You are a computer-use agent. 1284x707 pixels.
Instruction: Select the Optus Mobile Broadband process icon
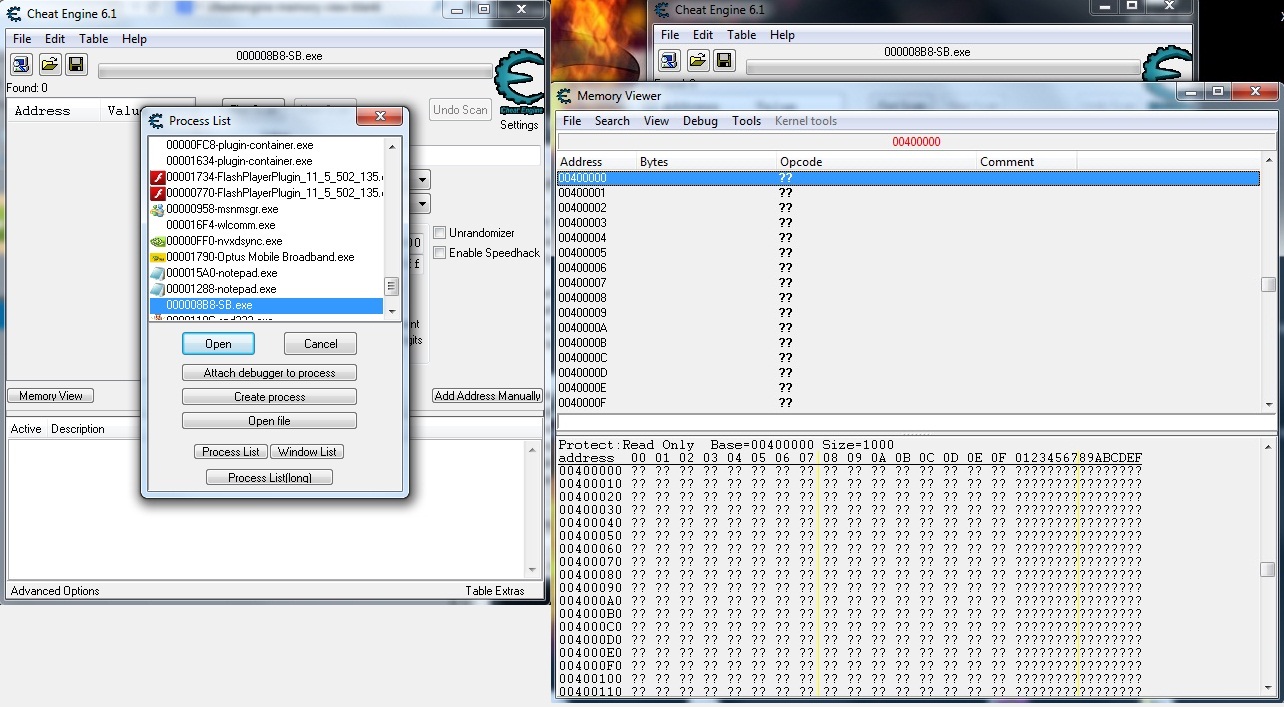(x=157, y=257)
